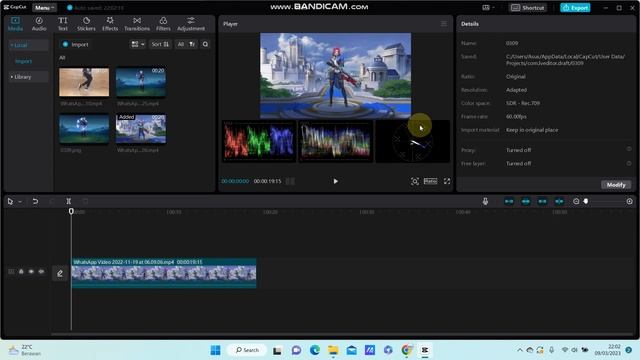
Task: Click the Export button
Action: click(x=575, y=8)
